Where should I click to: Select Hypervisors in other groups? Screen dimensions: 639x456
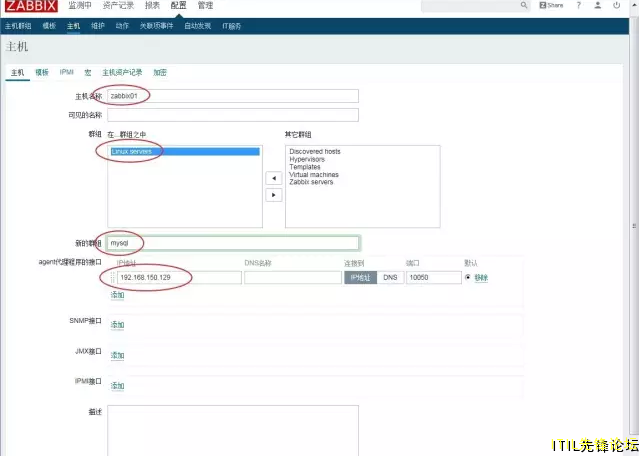(307, 159)
